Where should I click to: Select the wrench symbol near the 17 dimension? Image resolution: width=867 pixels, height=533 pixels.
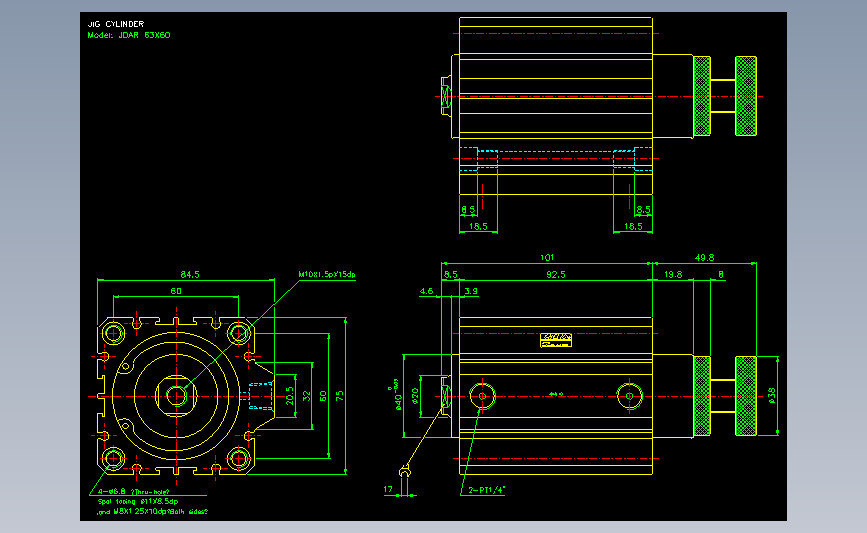pos(405,472)
